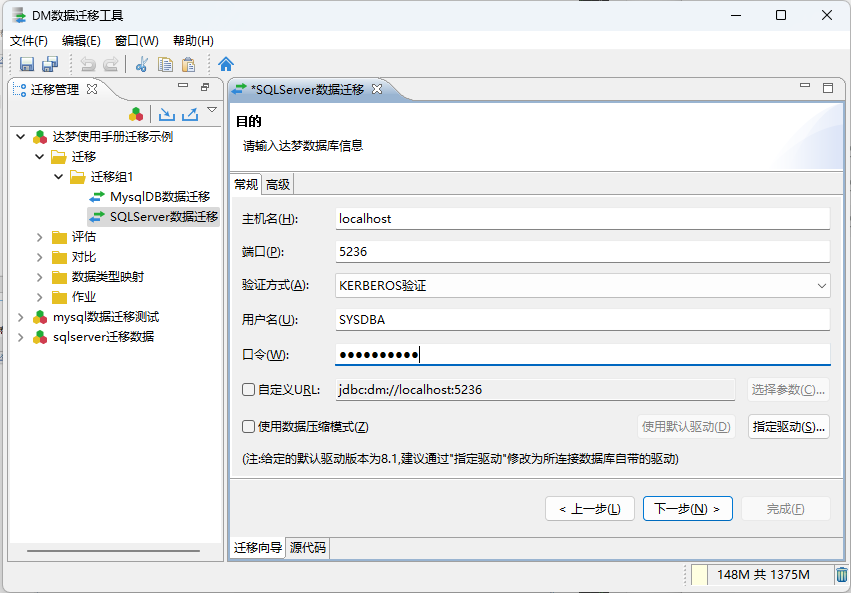Click the 口令 password field
The image size is (851, 593).
point(582,355)
